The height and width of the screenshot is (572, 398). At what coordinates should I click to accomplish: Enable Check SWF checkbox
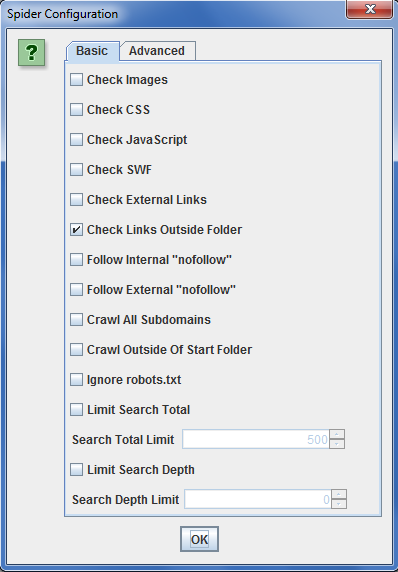click(76, 170)
